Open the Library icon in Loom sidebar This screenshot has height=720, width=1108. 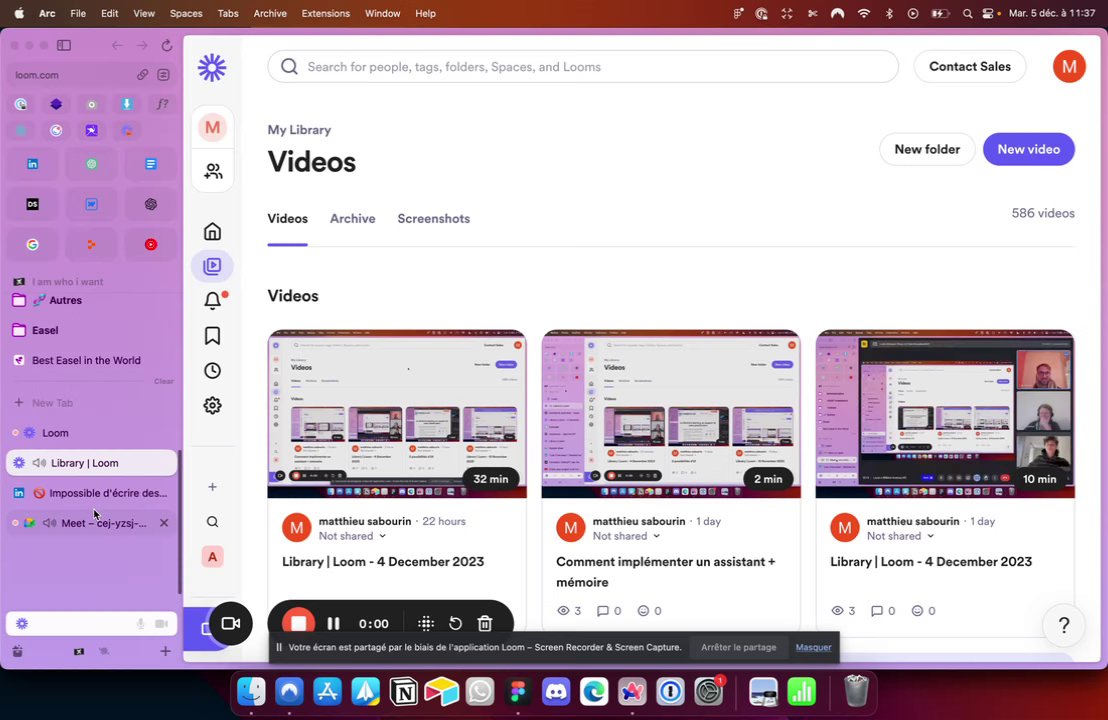212,266
